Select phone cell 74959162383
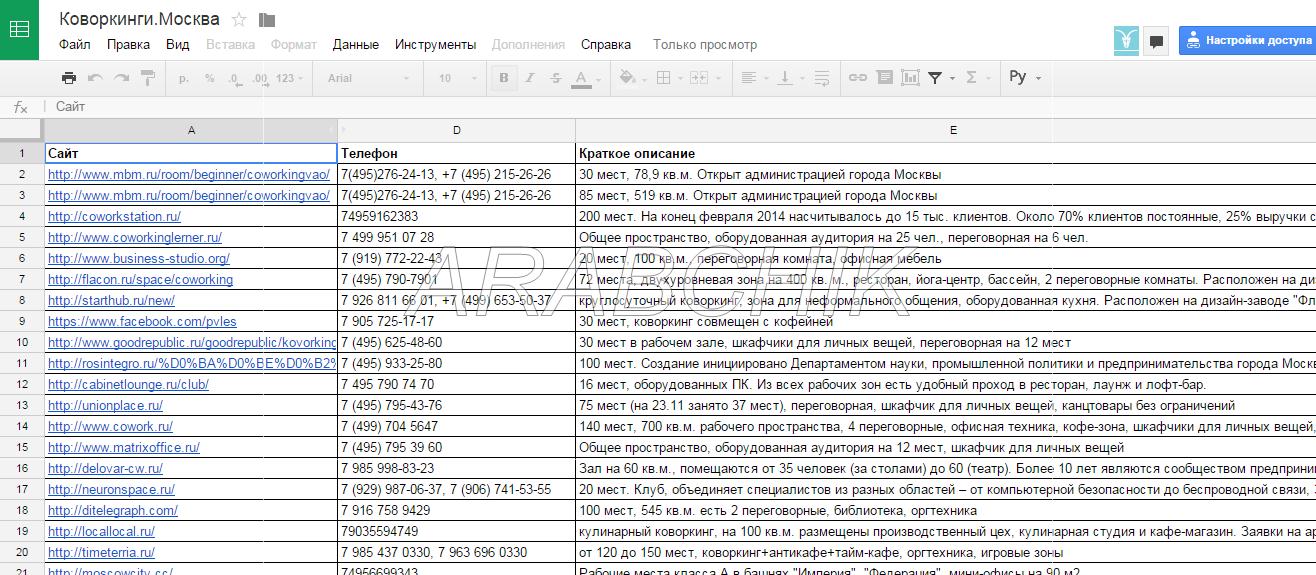Image resolution: width=1316 pixels, height=575 pixels. pos(457,216)
